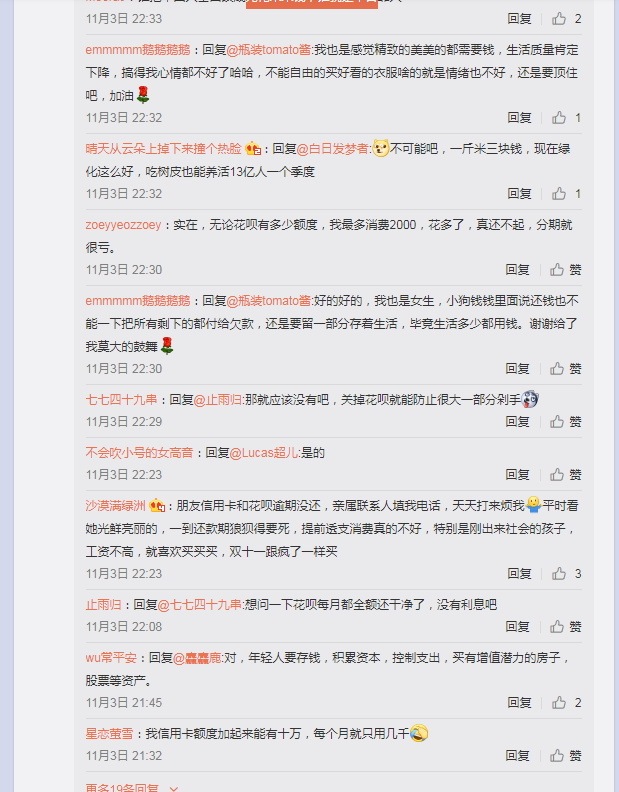
Task: Like 沙漠满绿洲's comment with 3 likes
Action: (566, 574)
